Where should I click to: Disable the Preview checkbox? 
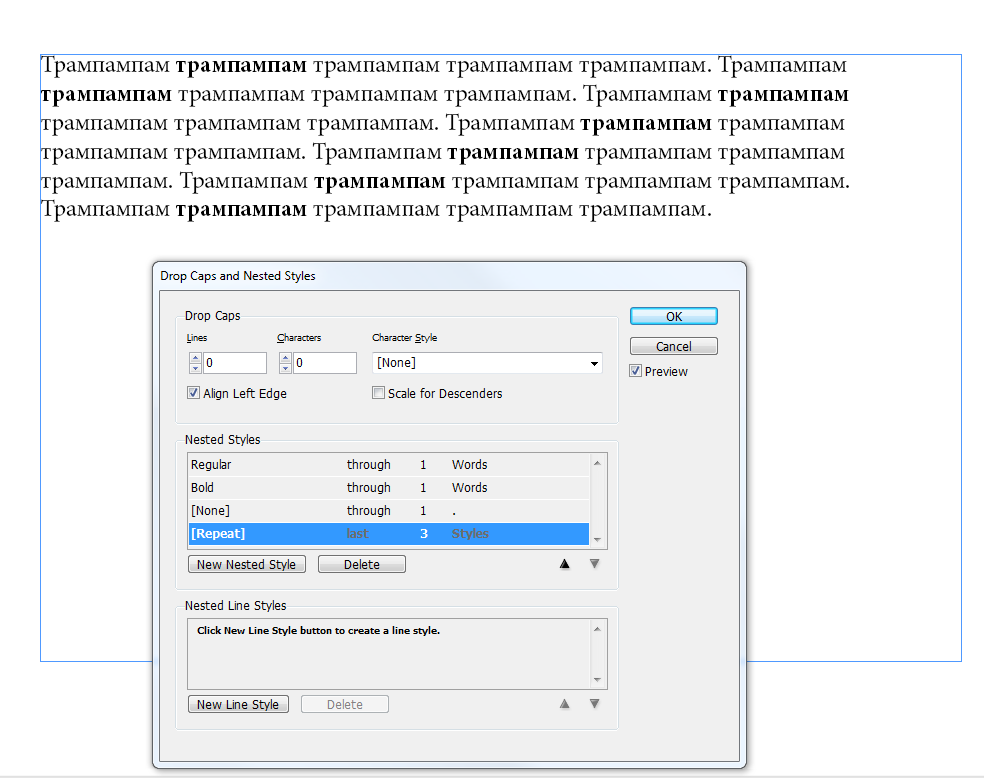[636, 372]
